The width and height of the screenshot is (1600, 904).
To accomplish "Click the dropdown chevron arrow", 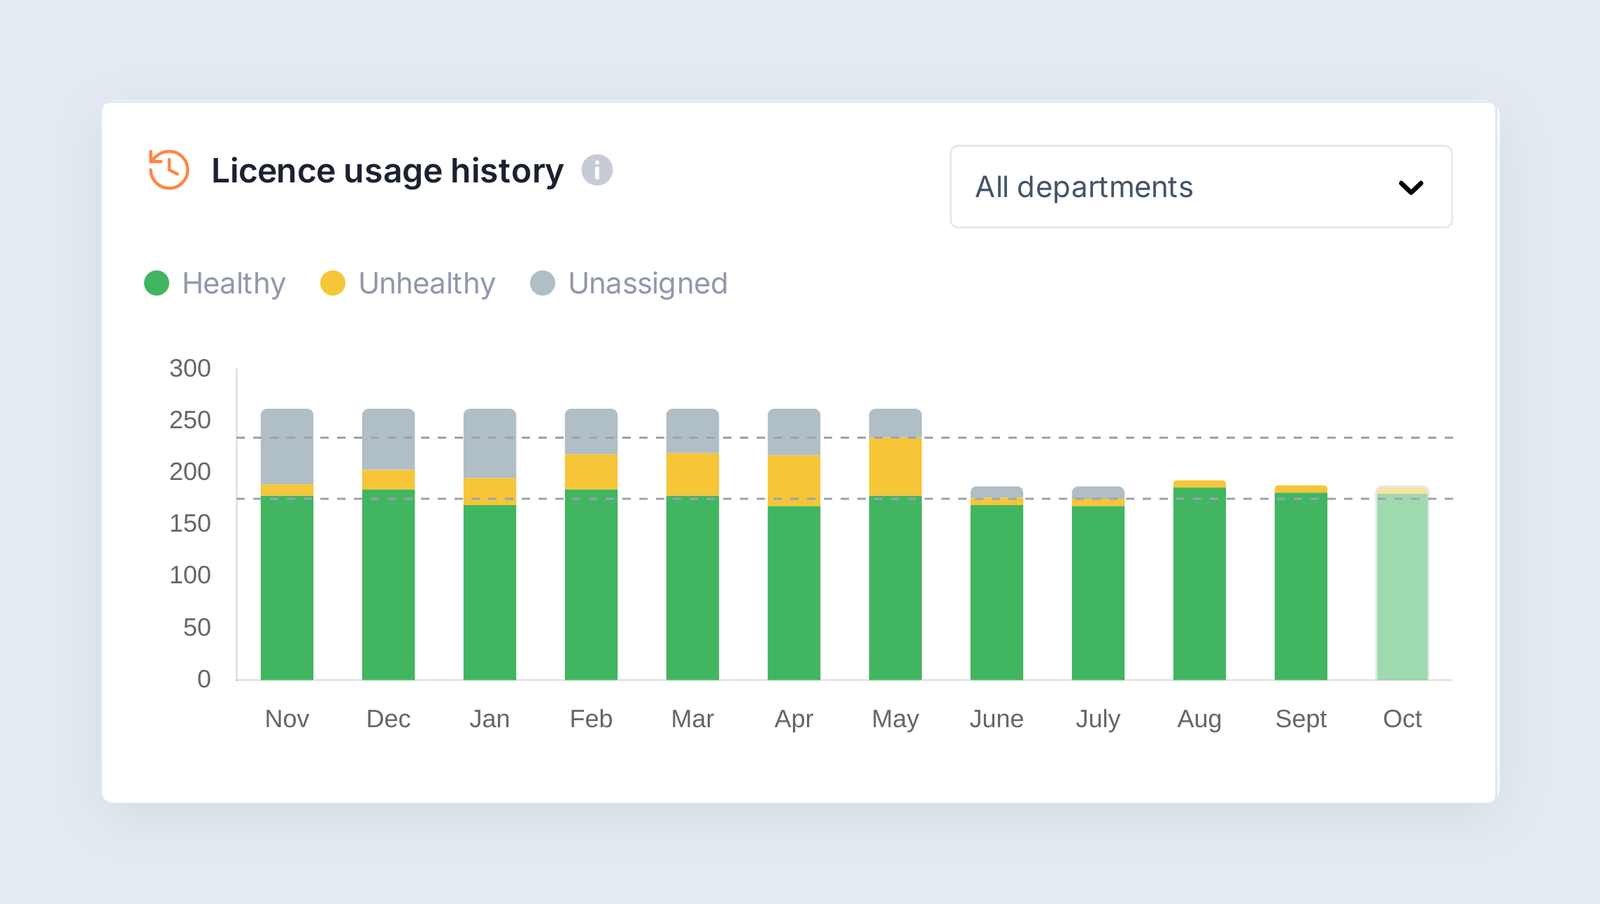I will pyautogui.click(x=1411, y=187).
